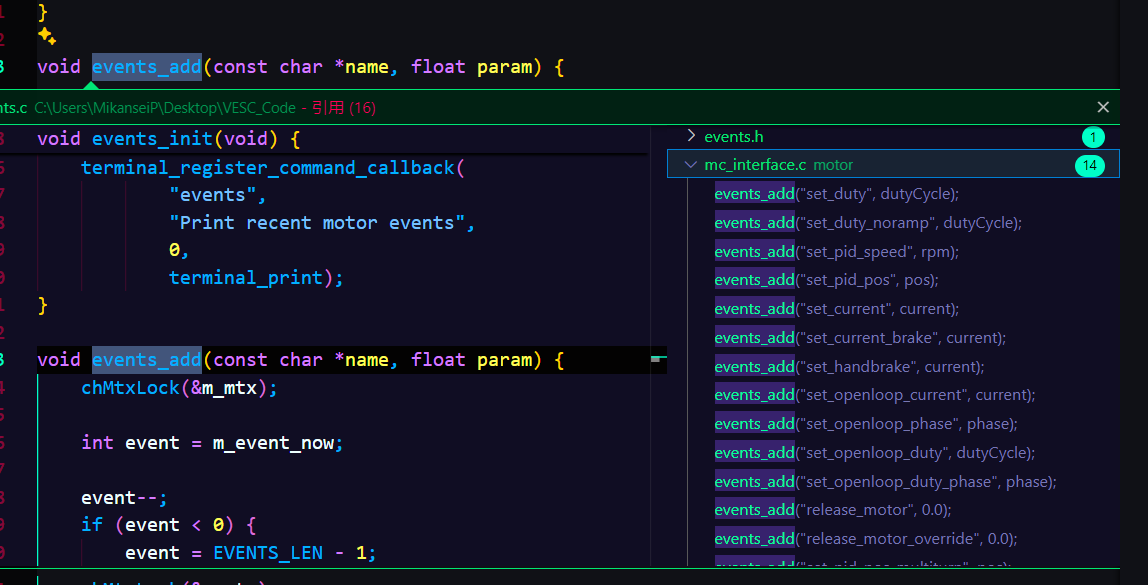Click the 14 references count badge
This screenshot has height=585, width=1148.
1089,165
